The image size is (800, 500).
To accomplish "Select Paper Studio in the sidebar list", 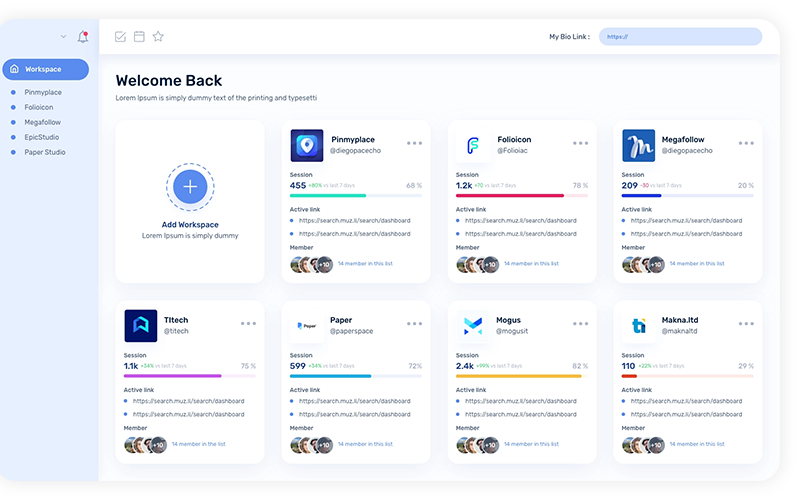I will point(45,152).
